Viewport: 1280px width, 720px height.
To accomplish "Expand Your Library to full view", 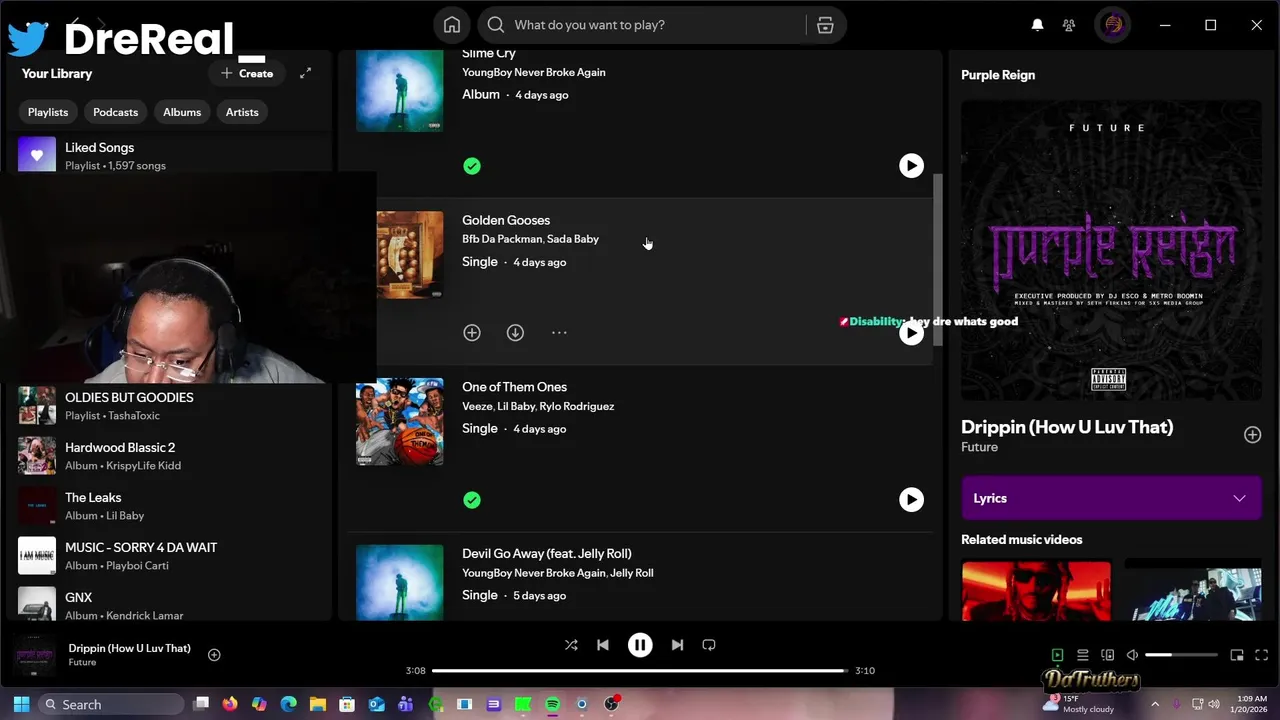I will pos(306,73).
